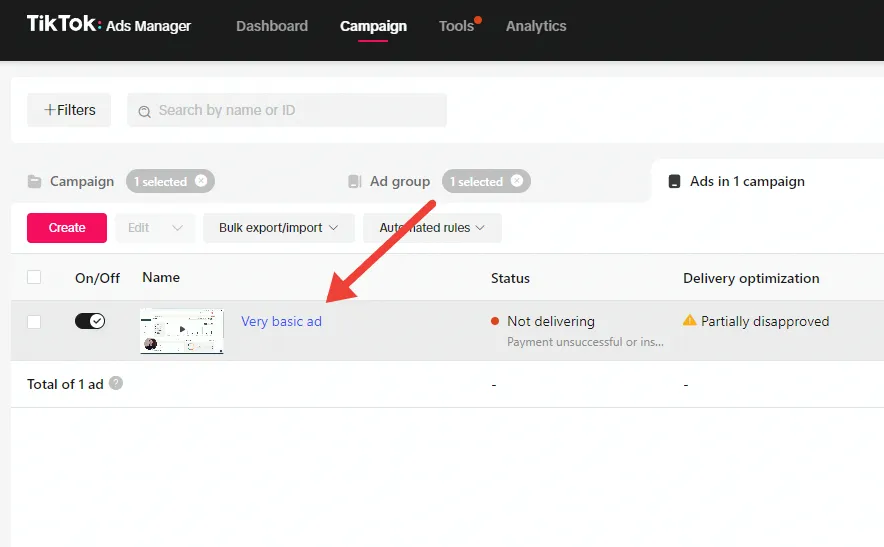Expand the Bulk export/import dropdown
Viewport: 884px width, 547px height.
coord(279,228)
